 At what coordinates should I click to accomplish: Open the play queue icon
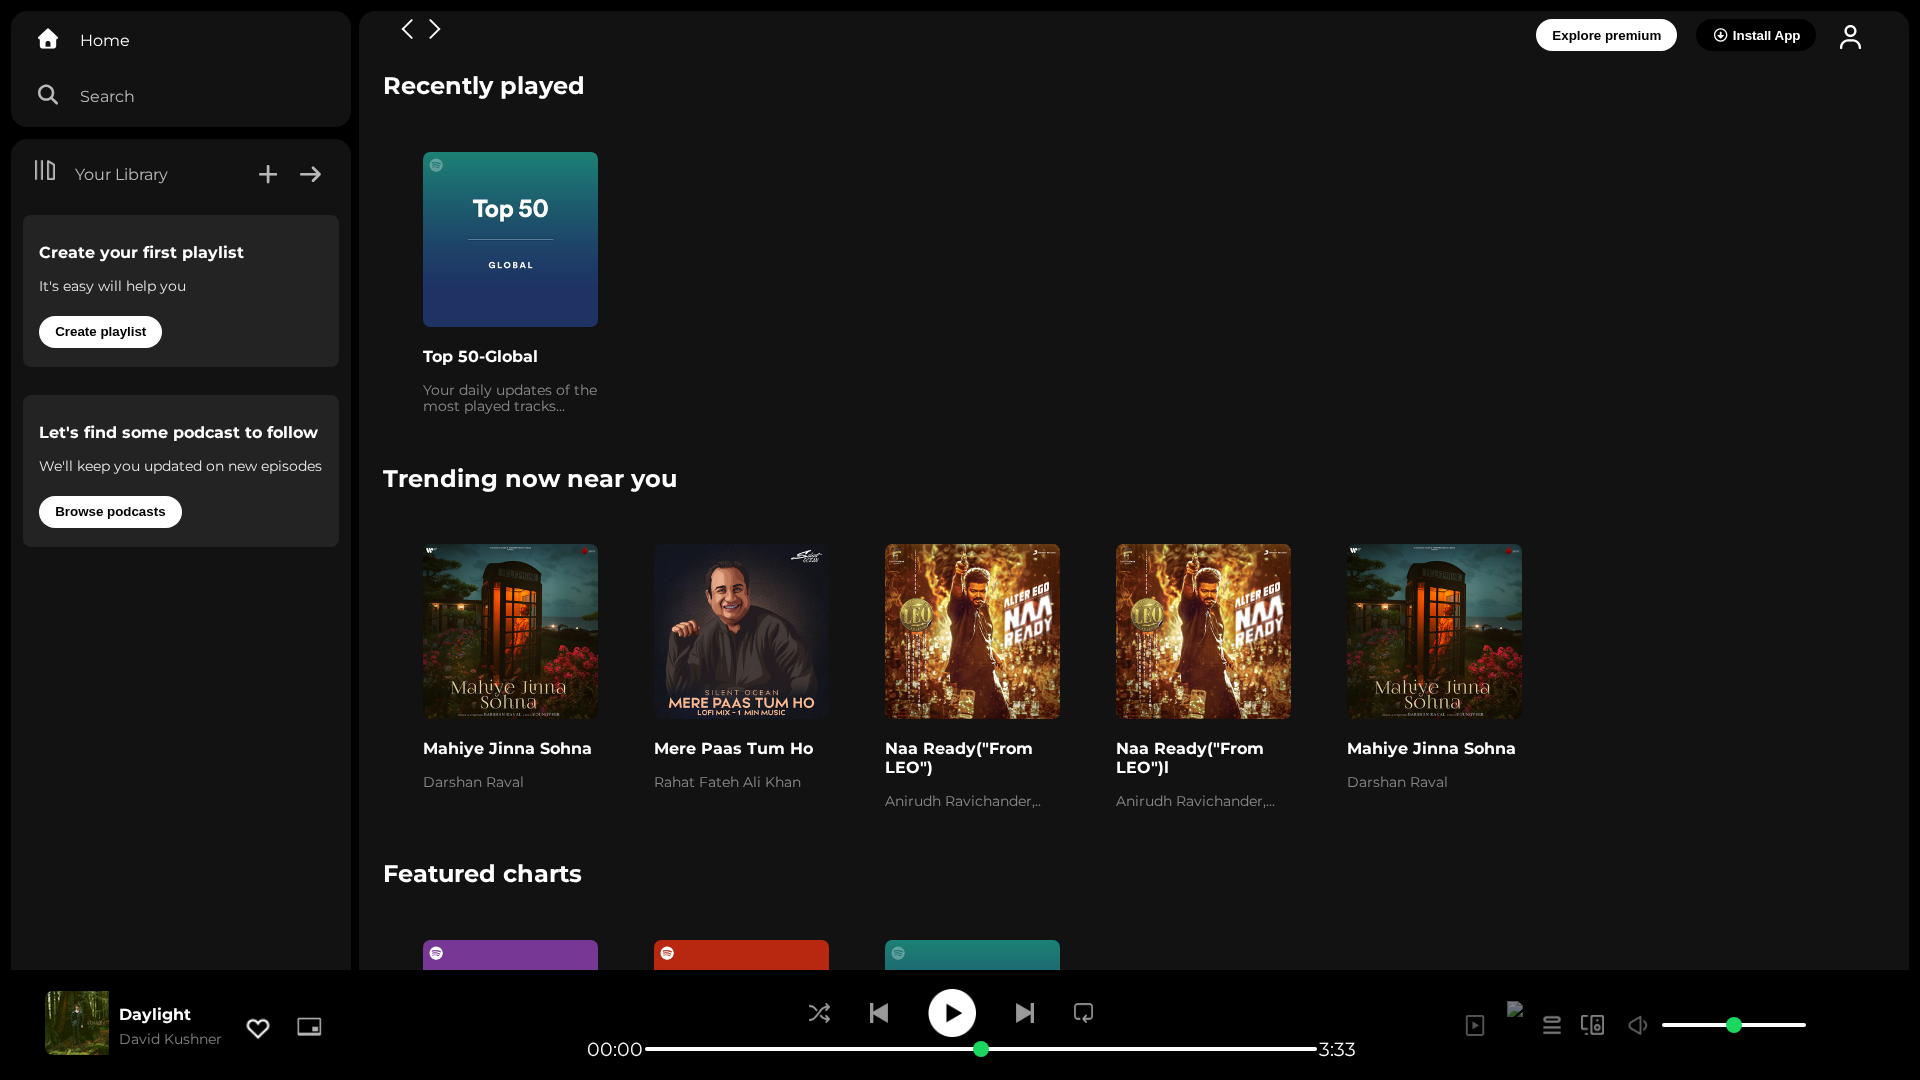pyautogui.click(x=1552, y=1025)
